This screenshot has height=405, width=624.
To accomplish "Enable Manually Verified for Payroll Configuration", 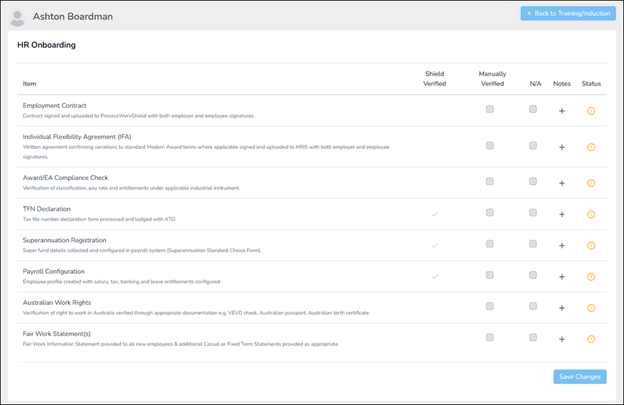I will (489, 275).
